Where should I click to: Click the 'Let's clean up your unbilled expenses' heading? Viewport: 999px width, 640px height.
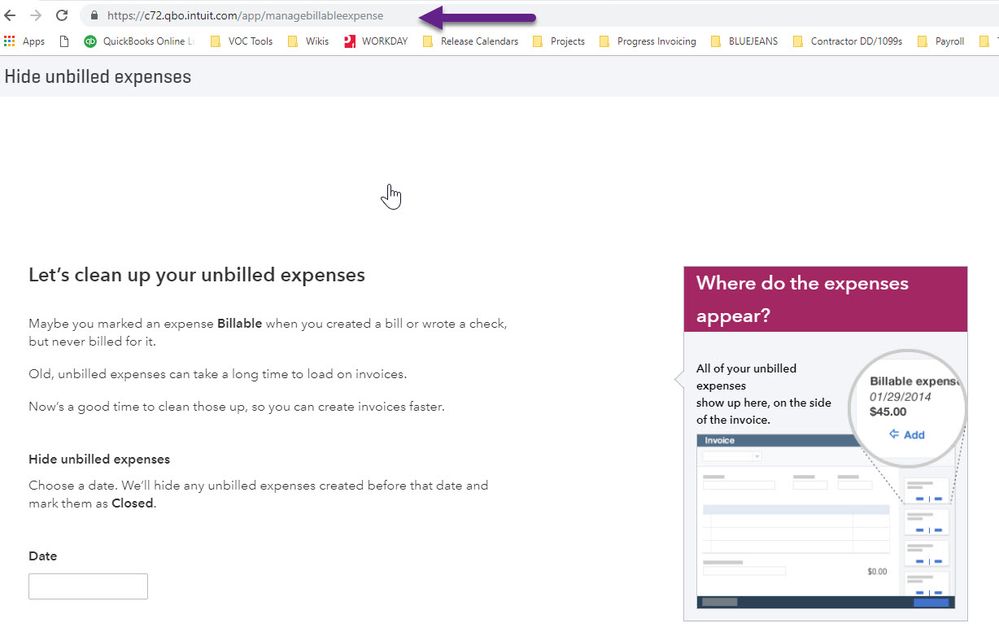[x=197, y=275]
